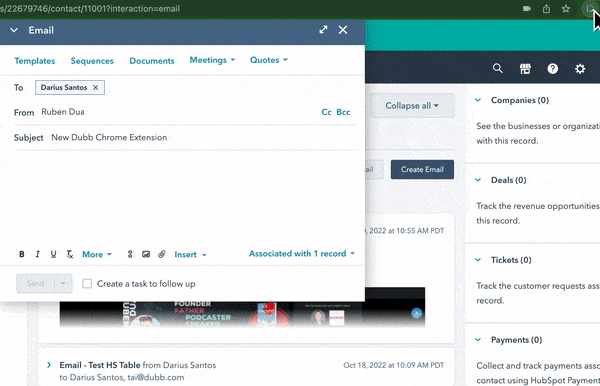
Task: Open the HubSpot marketplace icon
Action: pyautogui.click(x=525, y=69)
